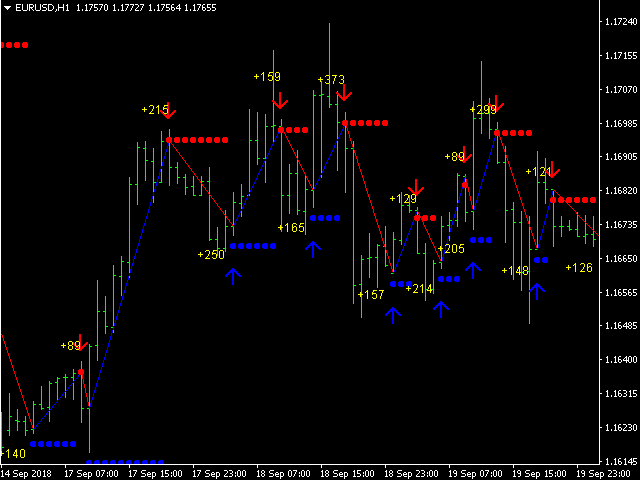Click the +299 profit label
This screenshot has height=480, width=640.
tap(483, 109)
